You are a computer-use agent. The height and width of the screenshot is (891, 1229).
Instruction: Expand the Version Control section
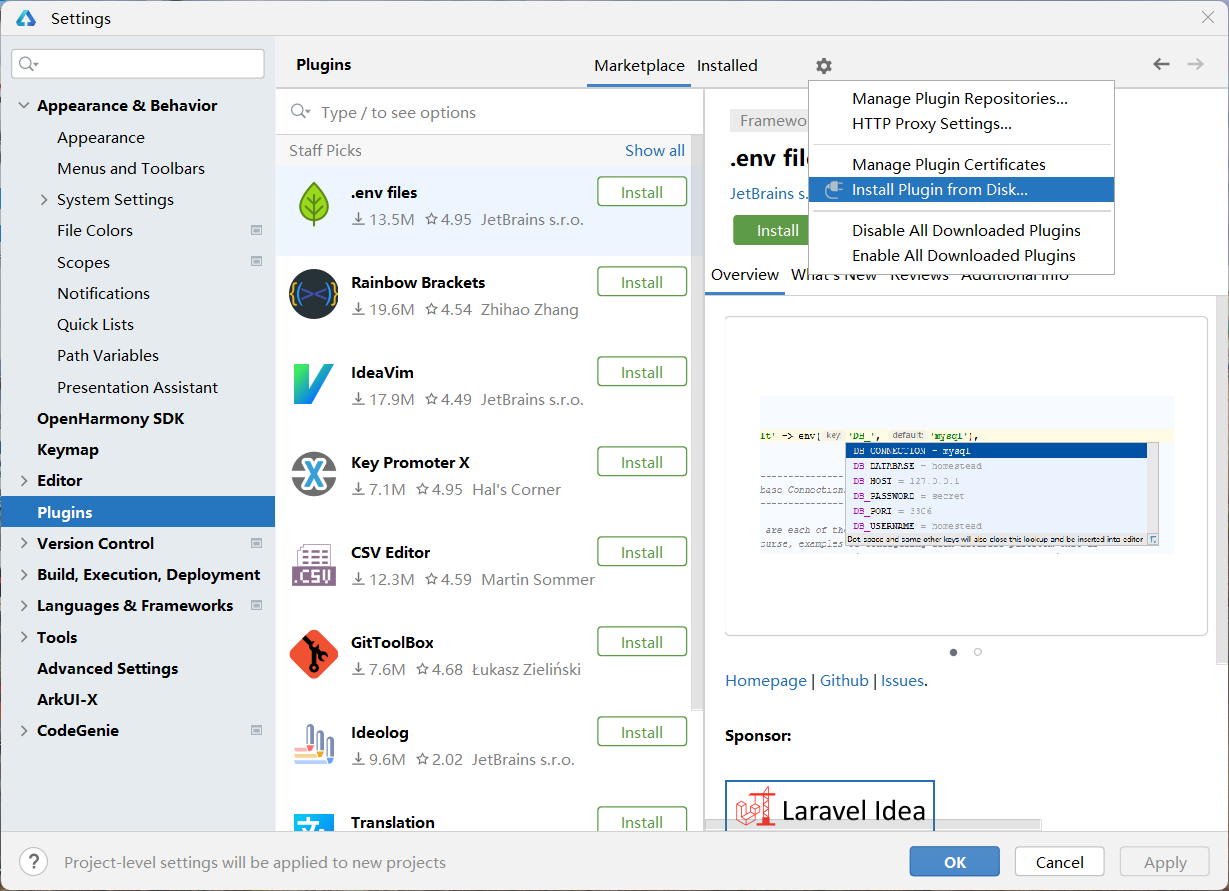pos(24,544)
